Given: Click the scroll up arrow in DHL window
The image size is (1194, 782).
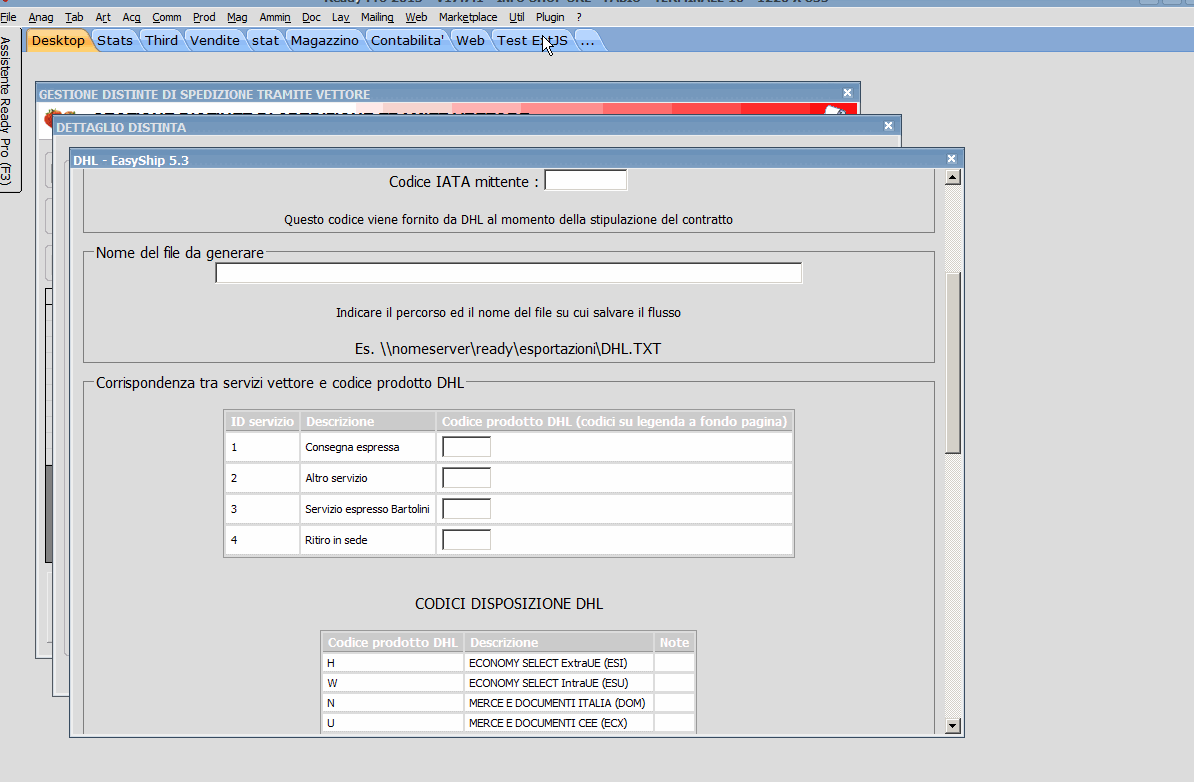Looking at the screenshot, I should click(x=953, y=177).
